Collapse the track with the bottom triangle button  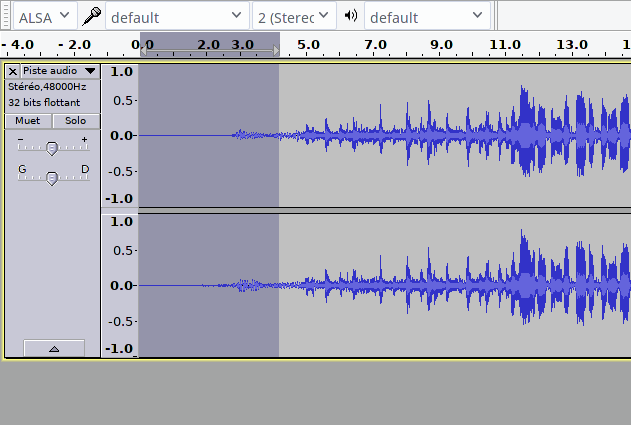click(54, 349)
